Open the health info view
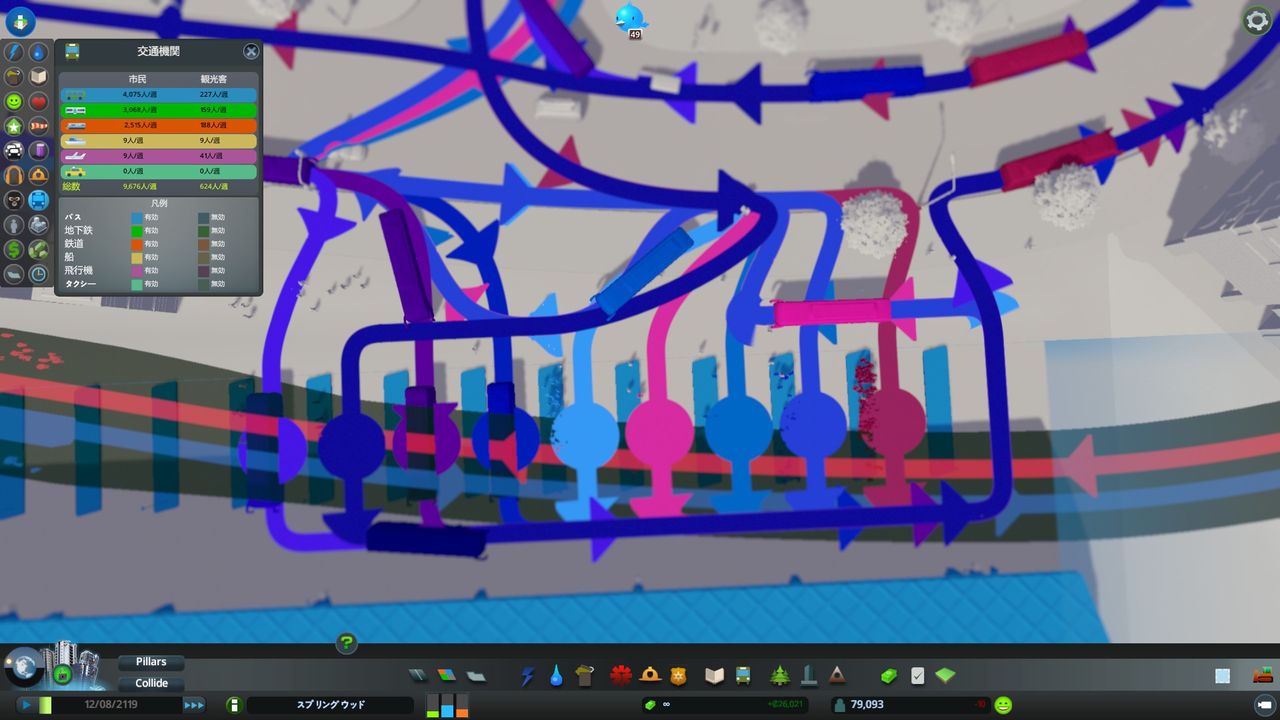Image resolution: width=1280 pixels, height=720 pixels. click(38, 102)
